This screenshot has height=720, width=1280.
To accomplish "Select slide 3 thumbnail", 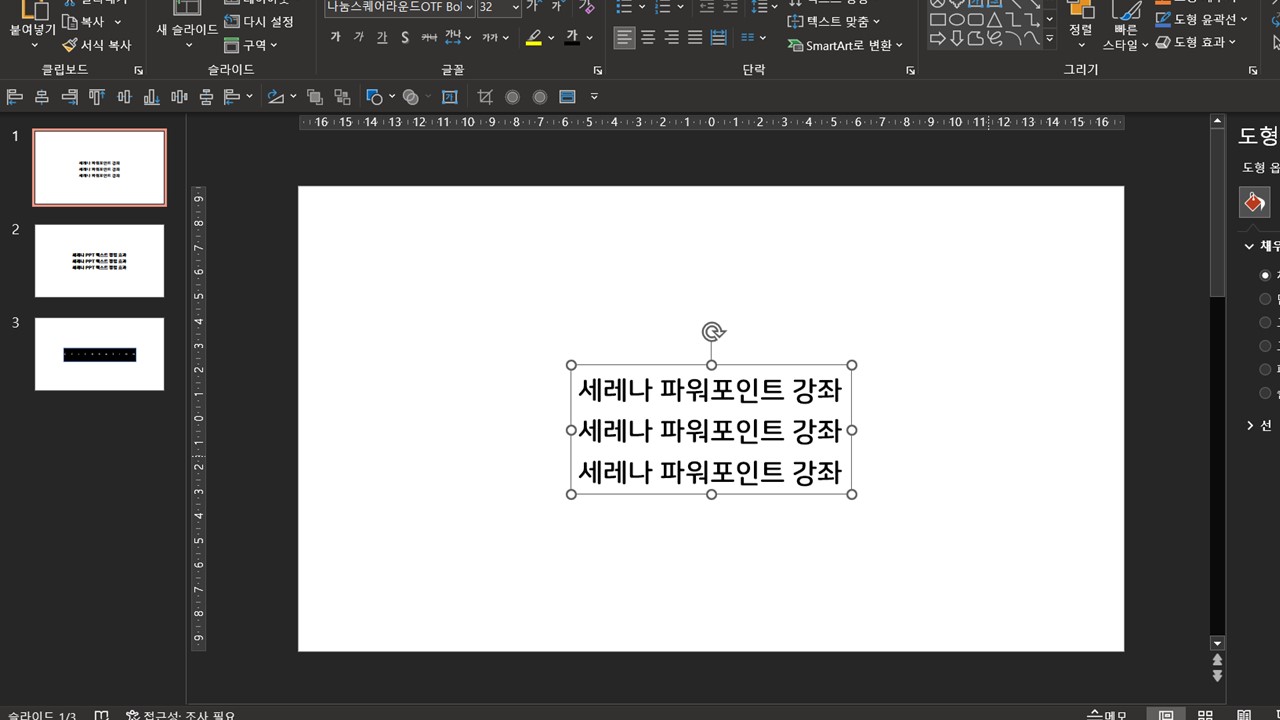I will [100, 354].
